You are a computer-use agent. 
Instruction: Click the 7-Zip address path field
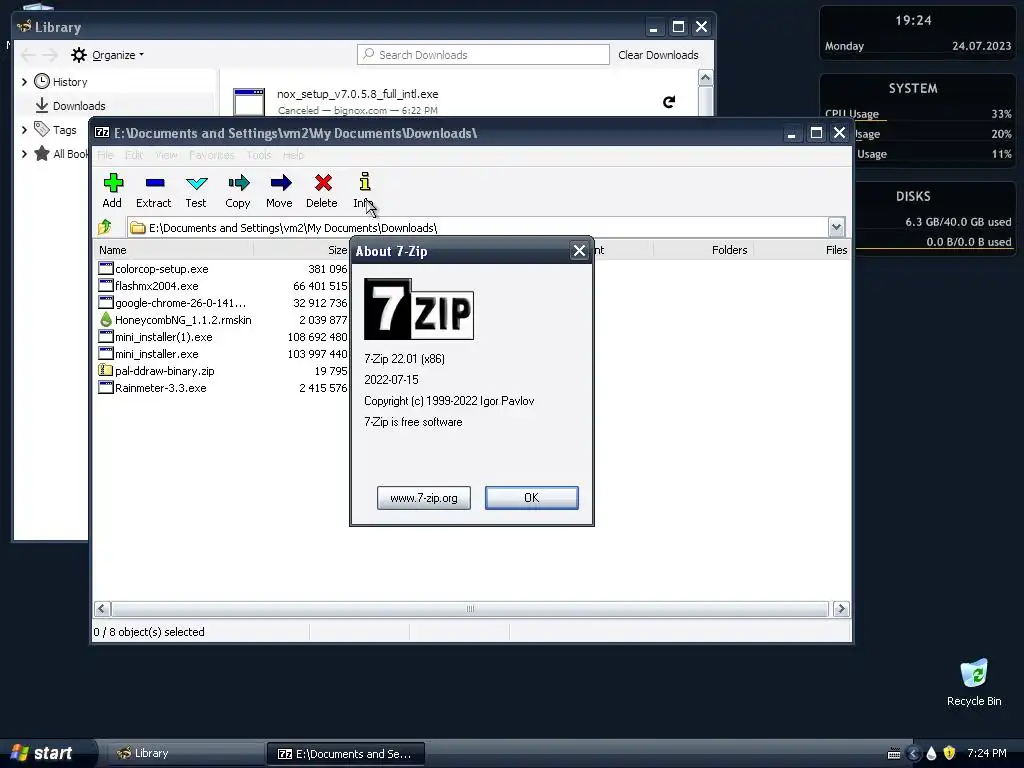click(478, 227)
